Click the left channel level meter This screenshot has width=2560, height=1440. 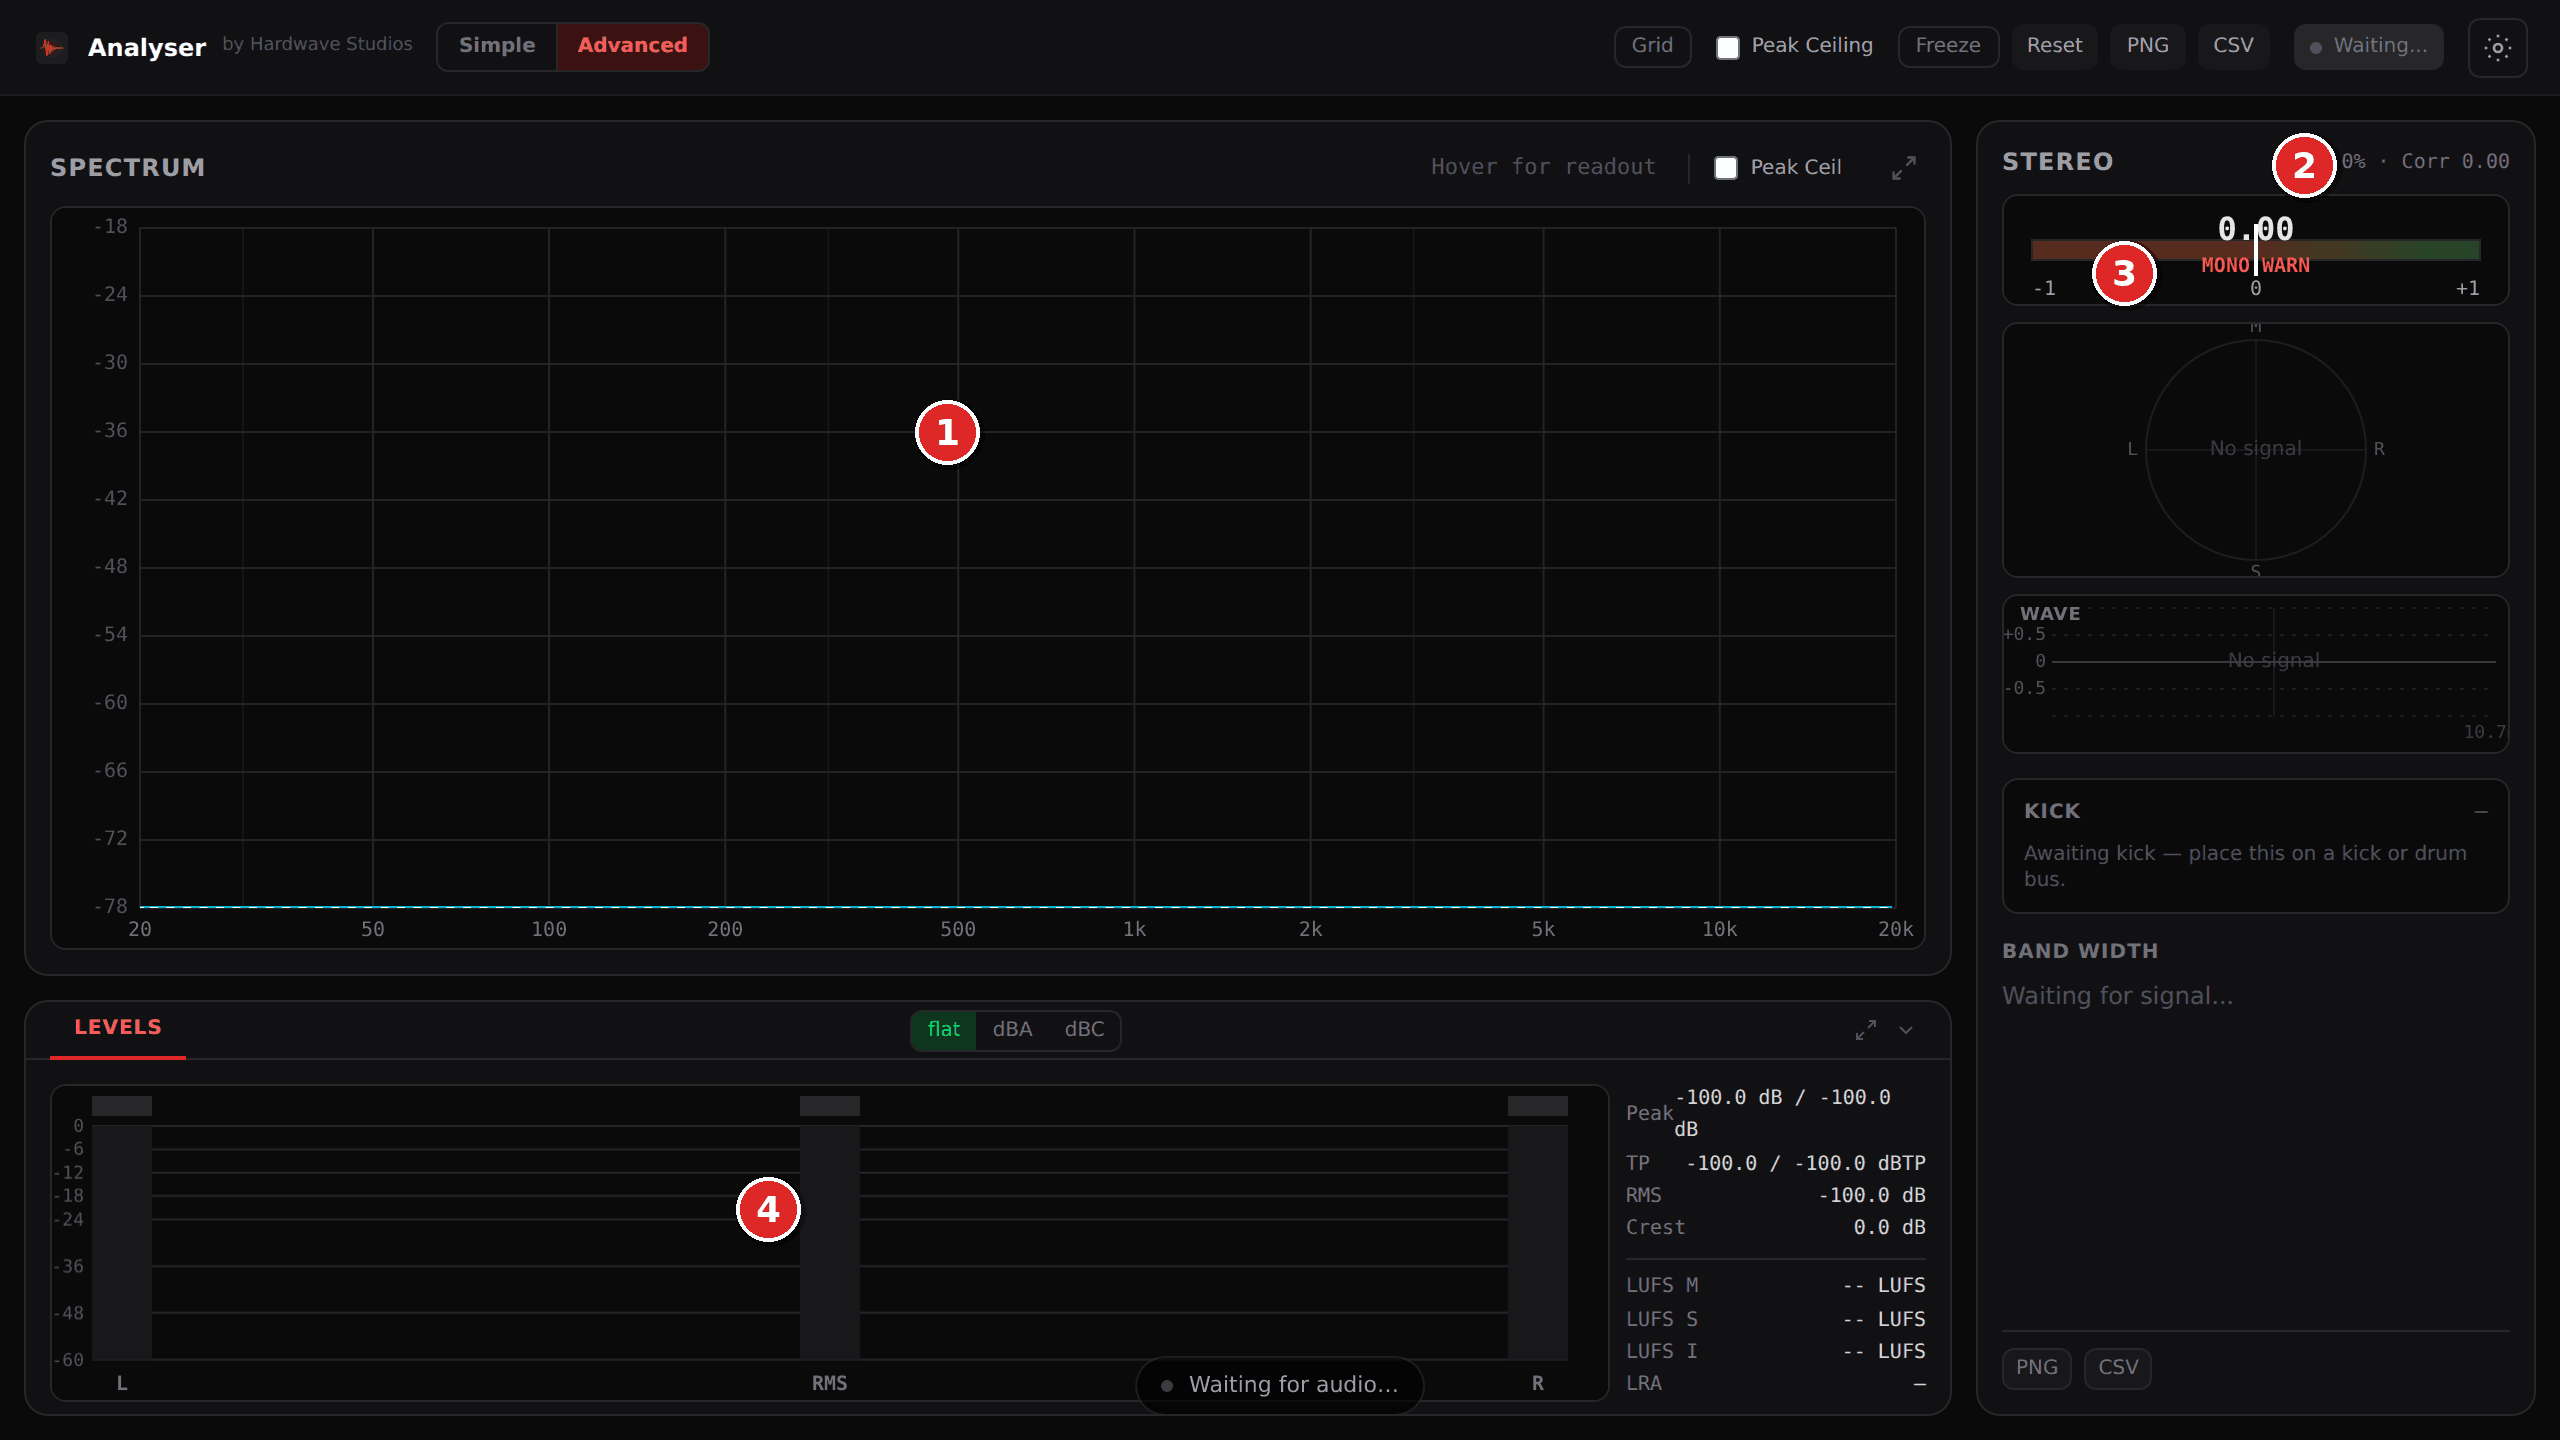[x=122, y=1228]
